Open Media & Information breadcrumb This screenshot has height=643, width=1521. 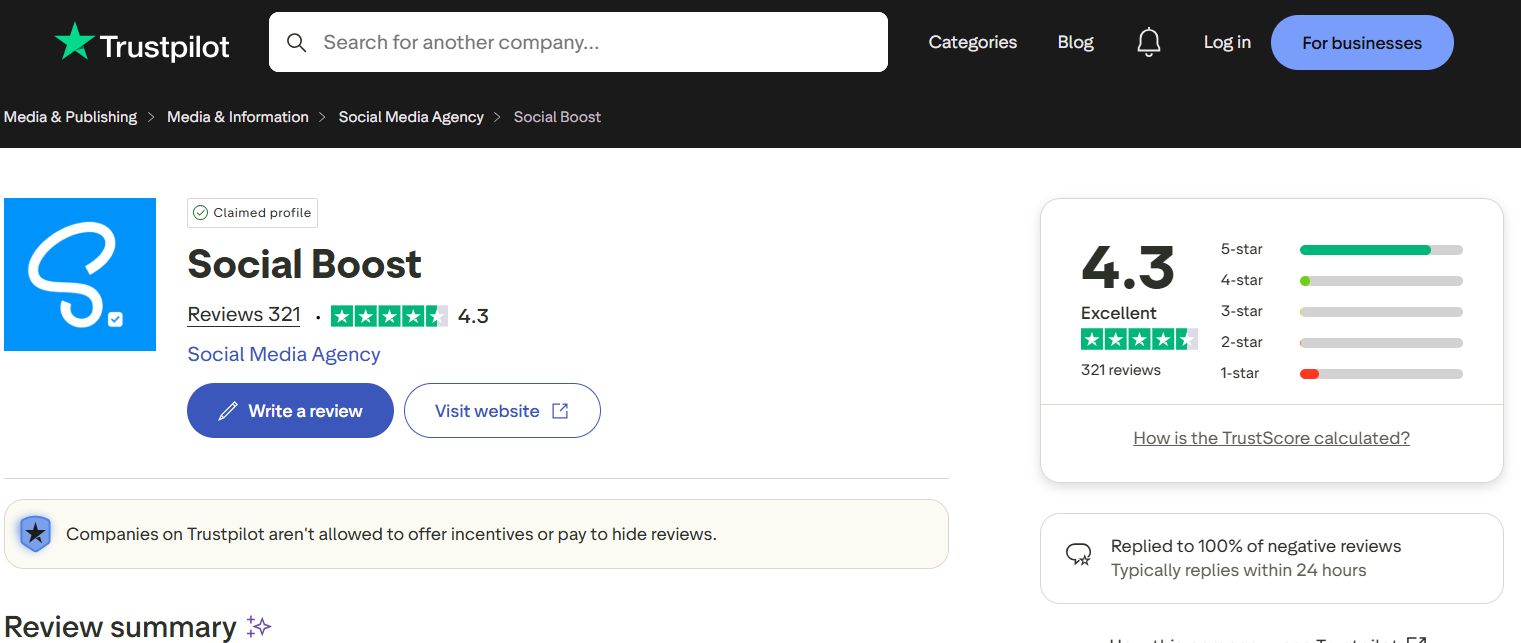coord(238,117)
